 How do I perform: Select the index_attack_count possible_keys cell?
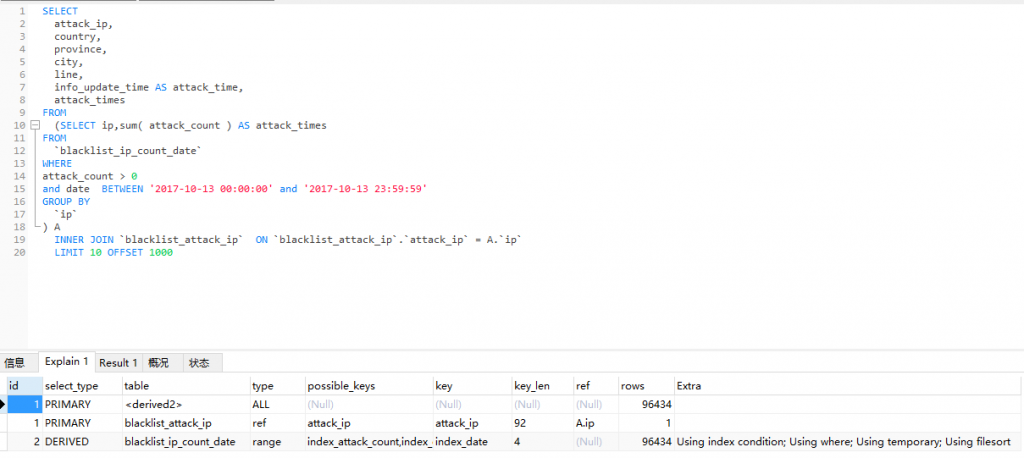[x=369, y=442]
